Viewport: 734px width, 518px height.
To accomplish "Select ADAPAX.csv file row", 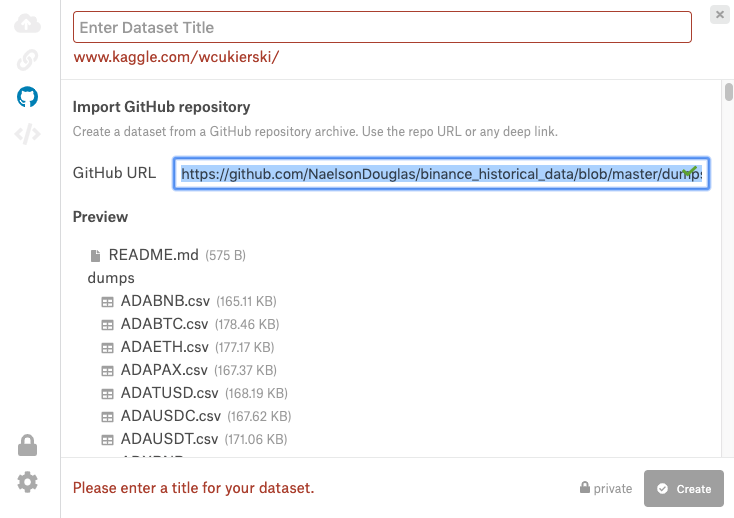I will (189, 370).
